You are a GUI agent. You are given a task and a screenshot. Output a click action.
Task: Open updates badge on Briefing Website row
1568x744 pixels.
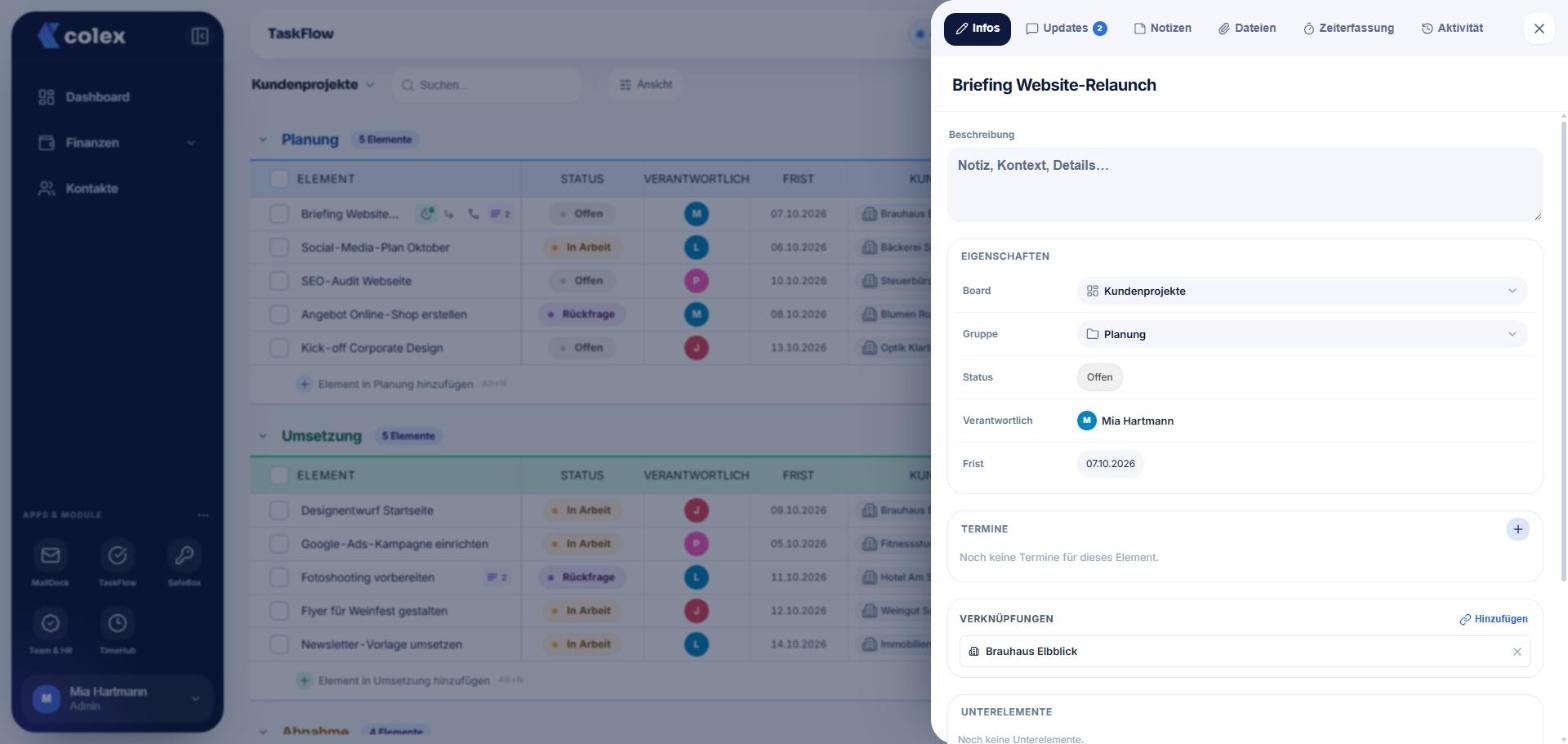pos(500,214)
